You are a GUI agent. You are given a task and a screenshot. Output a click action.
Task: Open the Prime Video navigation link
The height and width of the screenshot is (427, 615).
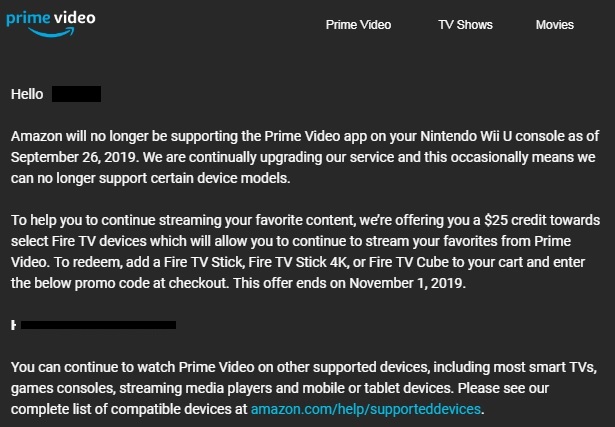358,25
